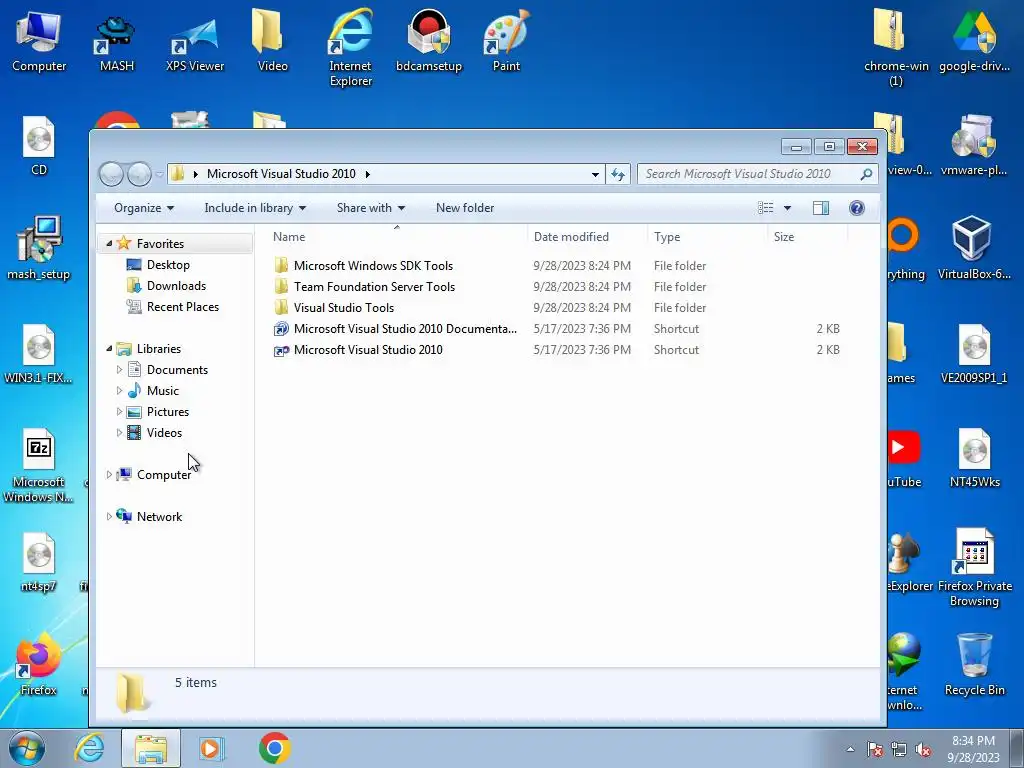
Task: Expand the Pictures library node
Action: (119, 411)
